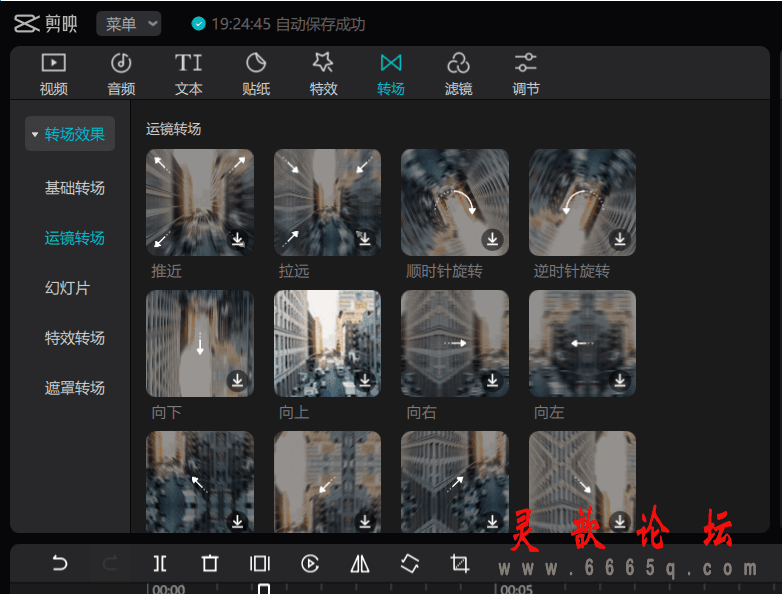Image resolution: width=782 pixels, height=594 pixels.
Task: Open the 音频 (Audio) tab
Action: click(121, 74)
